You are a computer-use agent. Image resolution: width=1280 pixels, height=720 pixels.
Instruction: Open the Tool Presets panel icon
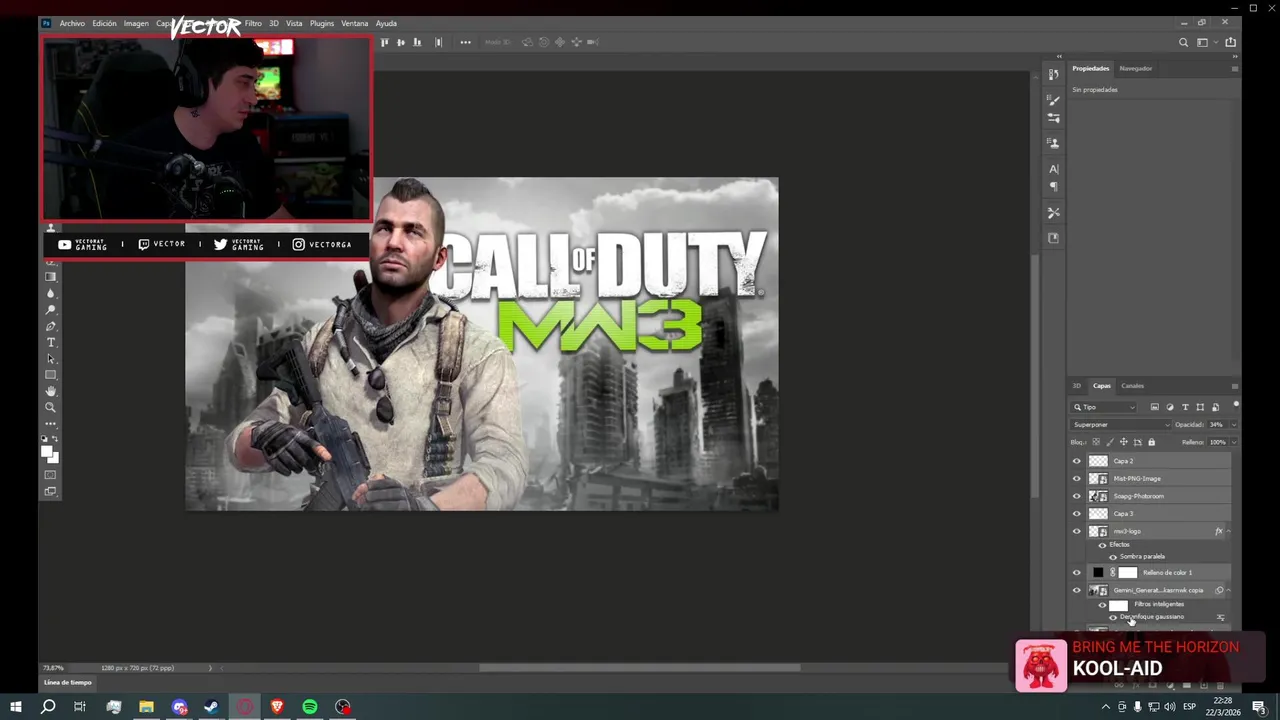1053,212
